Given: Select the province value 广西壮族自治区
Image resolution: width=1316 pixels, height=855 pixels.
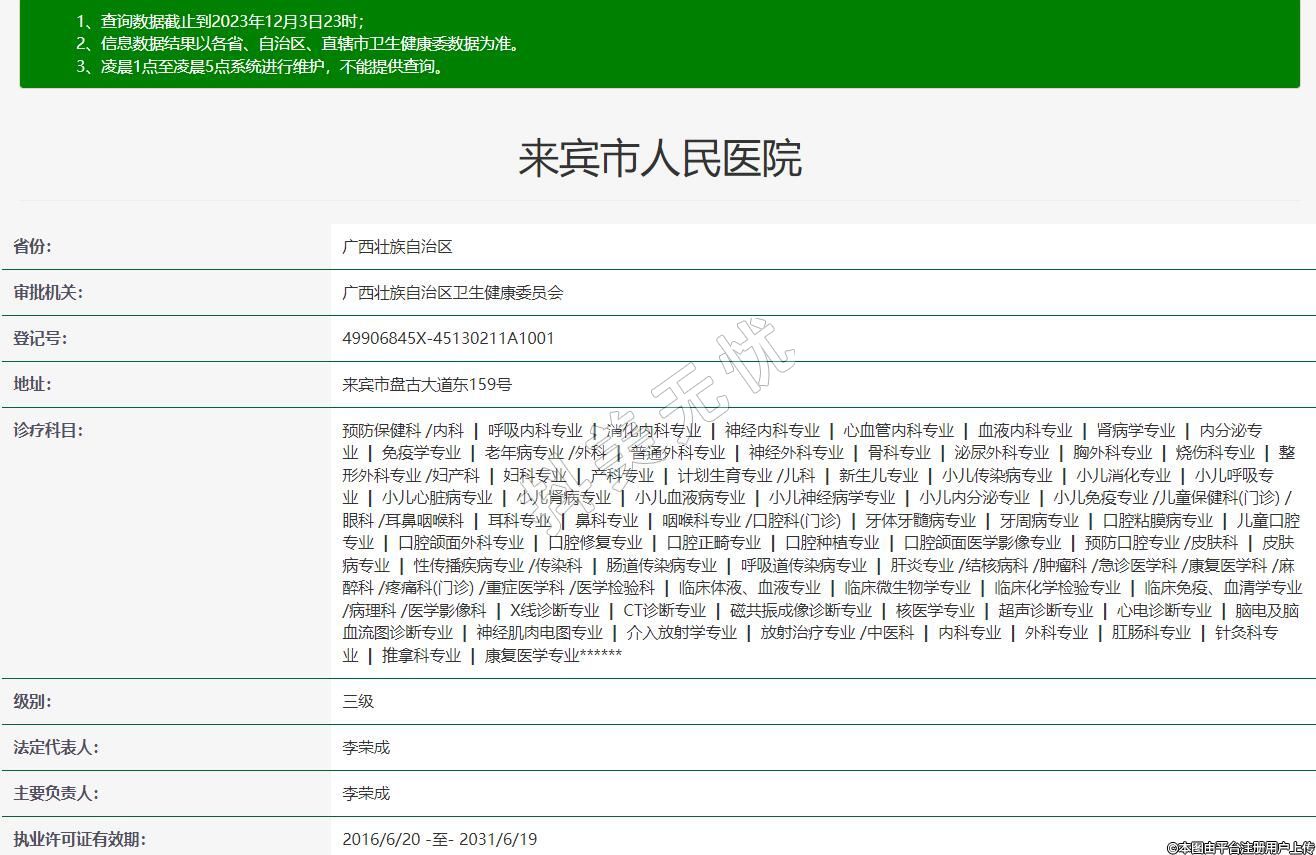Looking at the screenshot, I should 397,246.
